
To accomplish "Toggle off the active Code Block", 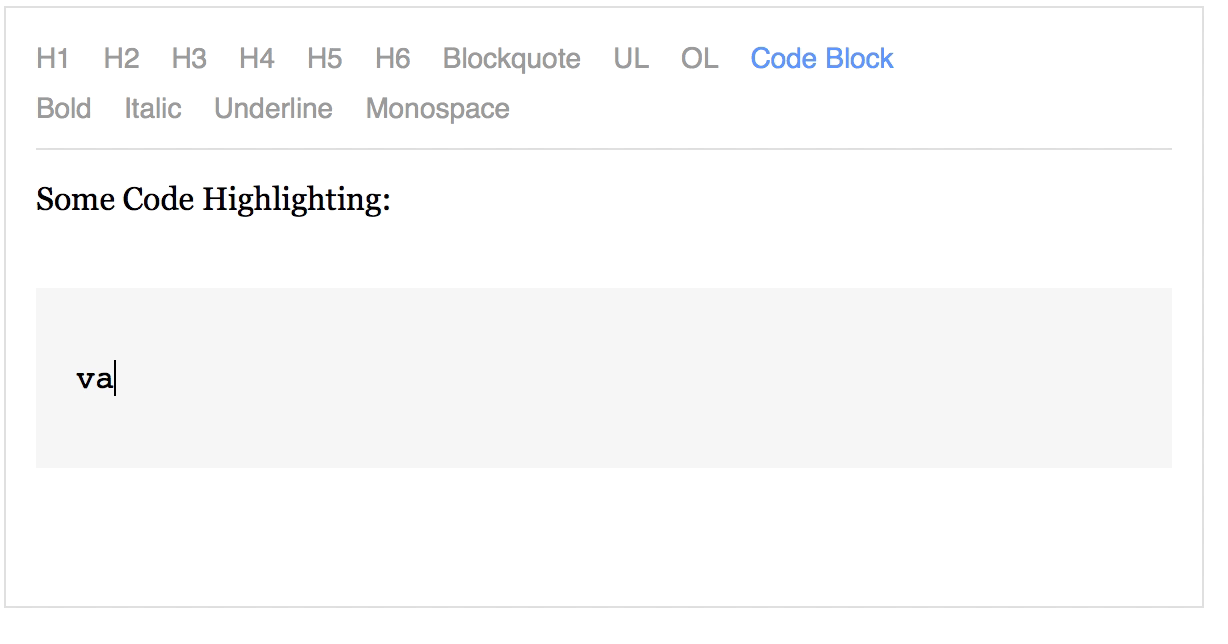I will pos(822,59).
